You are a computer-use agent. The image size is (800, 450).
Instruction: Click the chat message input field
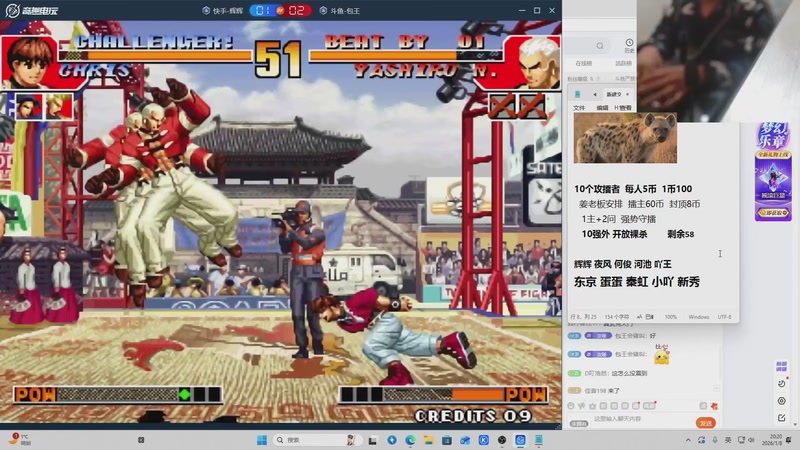coord(641,419)
